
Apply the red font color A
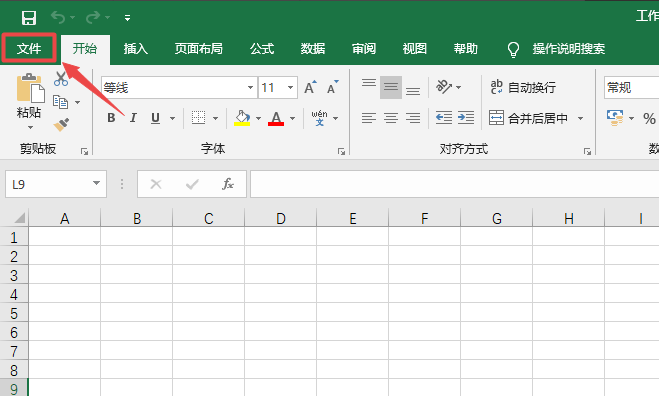pyautogui.click(x=276, y=118)
